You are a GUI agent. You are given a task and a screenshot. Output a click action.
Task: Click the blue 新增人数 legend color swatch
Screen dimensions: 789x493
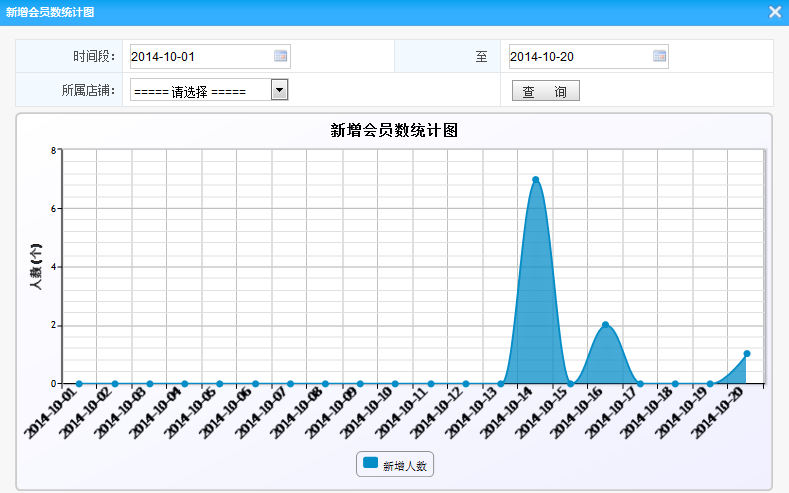coord(370,464)
